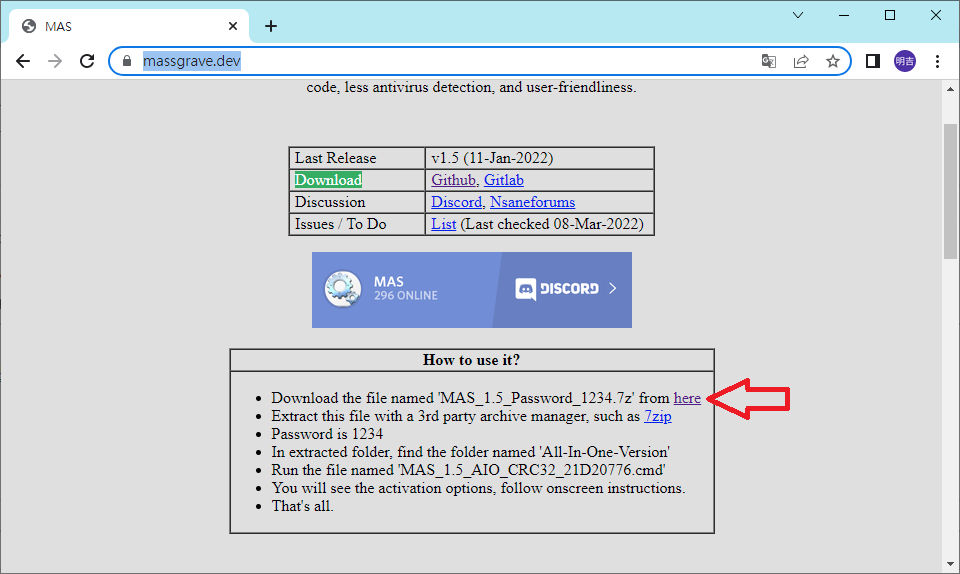The image size is (960, 574).
Task: Open the issues List link
Action: [x=443, y=224]
